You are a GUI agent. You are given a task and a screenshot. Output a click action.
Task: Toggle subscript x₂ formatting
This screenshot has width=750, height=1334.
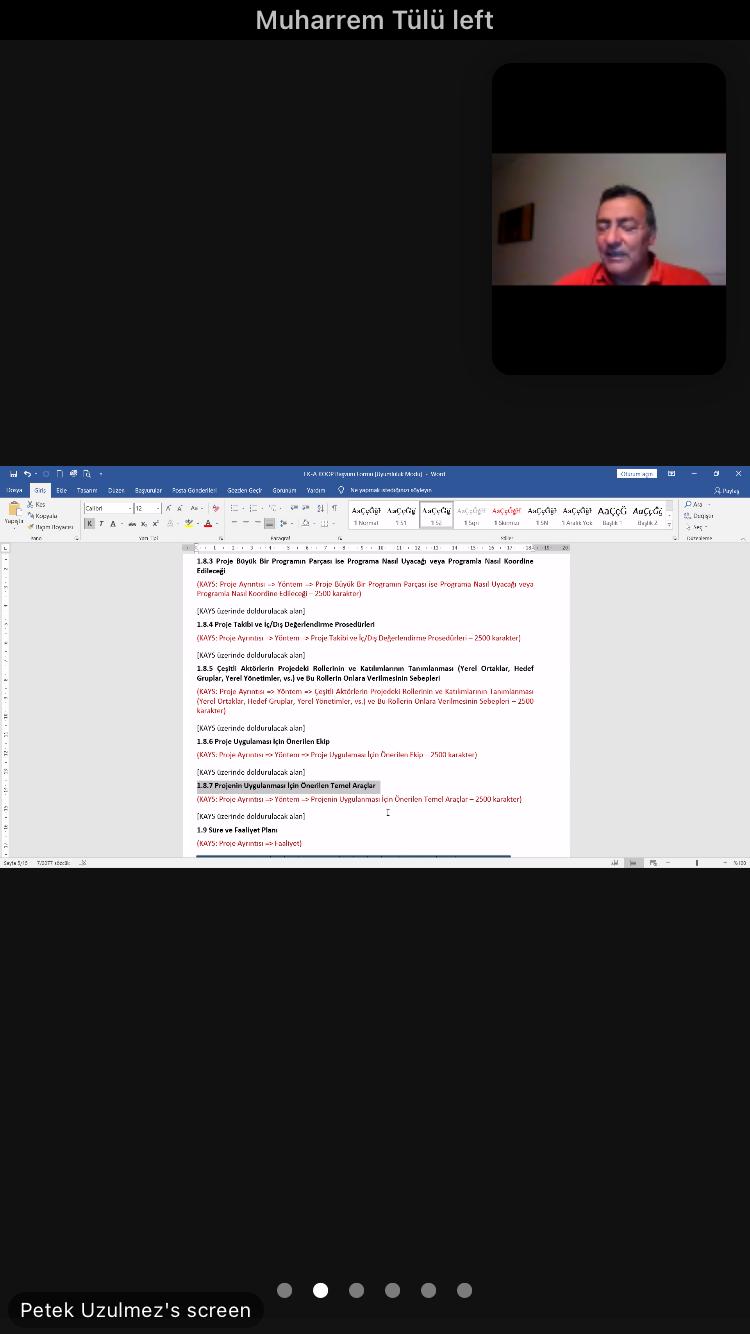[144, 523]
